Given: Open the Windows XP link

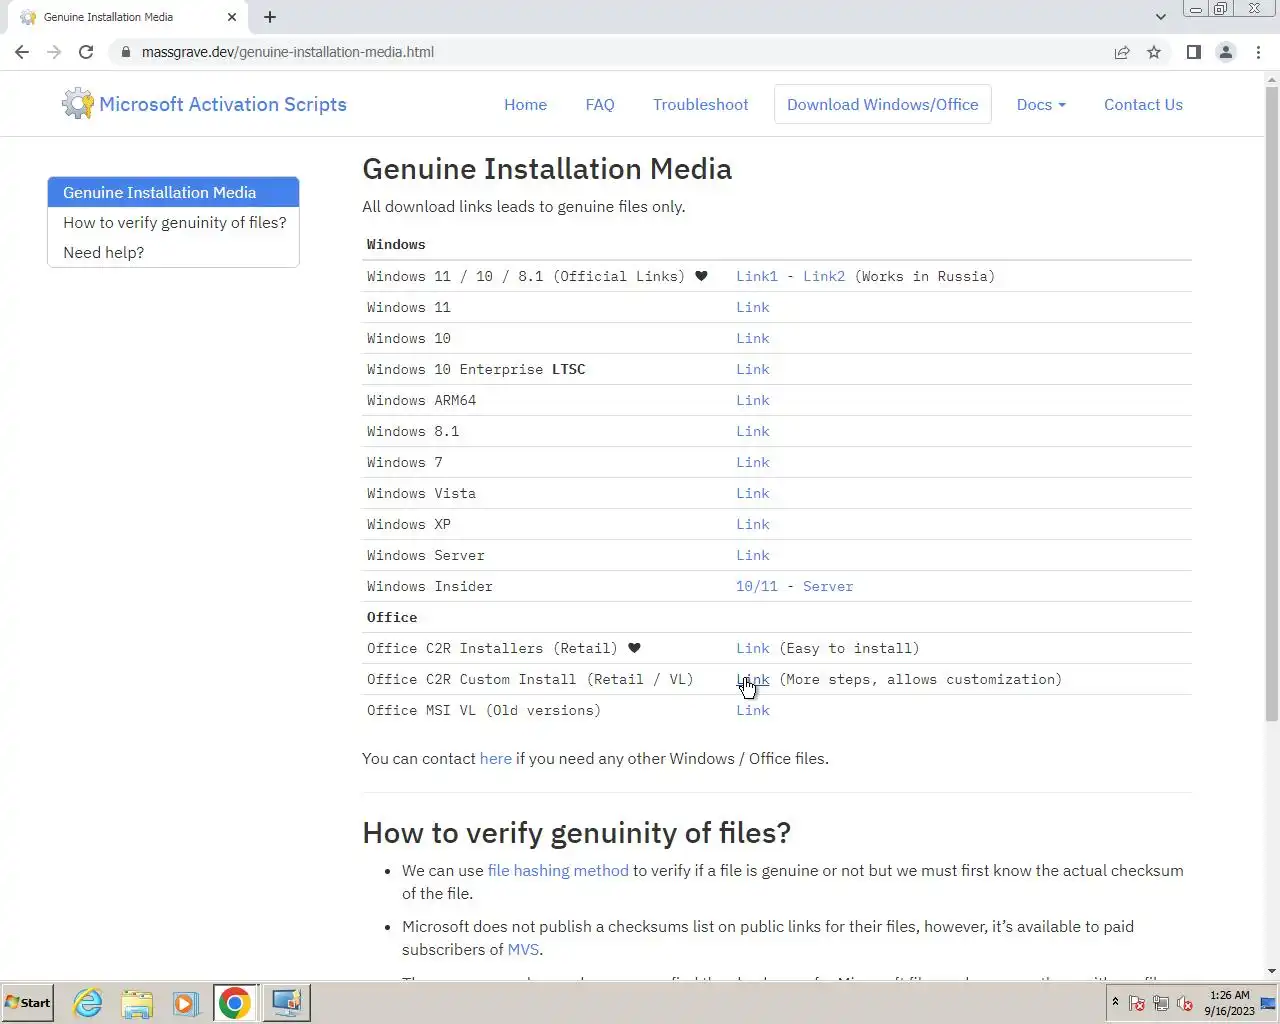Looking at the screenshot, I should pos(753,524).
